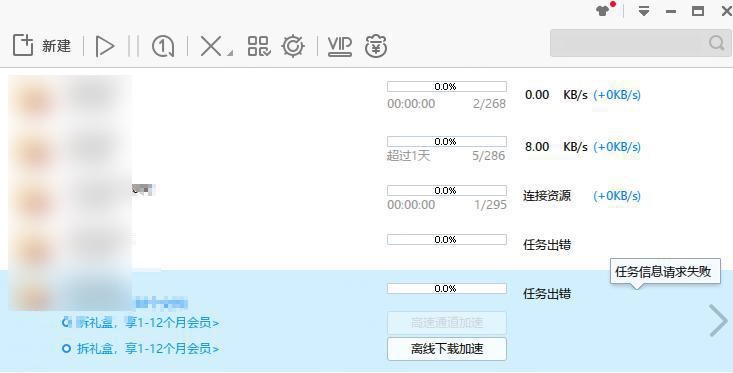Click +0KB/s link beside 0.00 KB/s
This screenshot has height=373, width=733.
[x=617, y=95]
